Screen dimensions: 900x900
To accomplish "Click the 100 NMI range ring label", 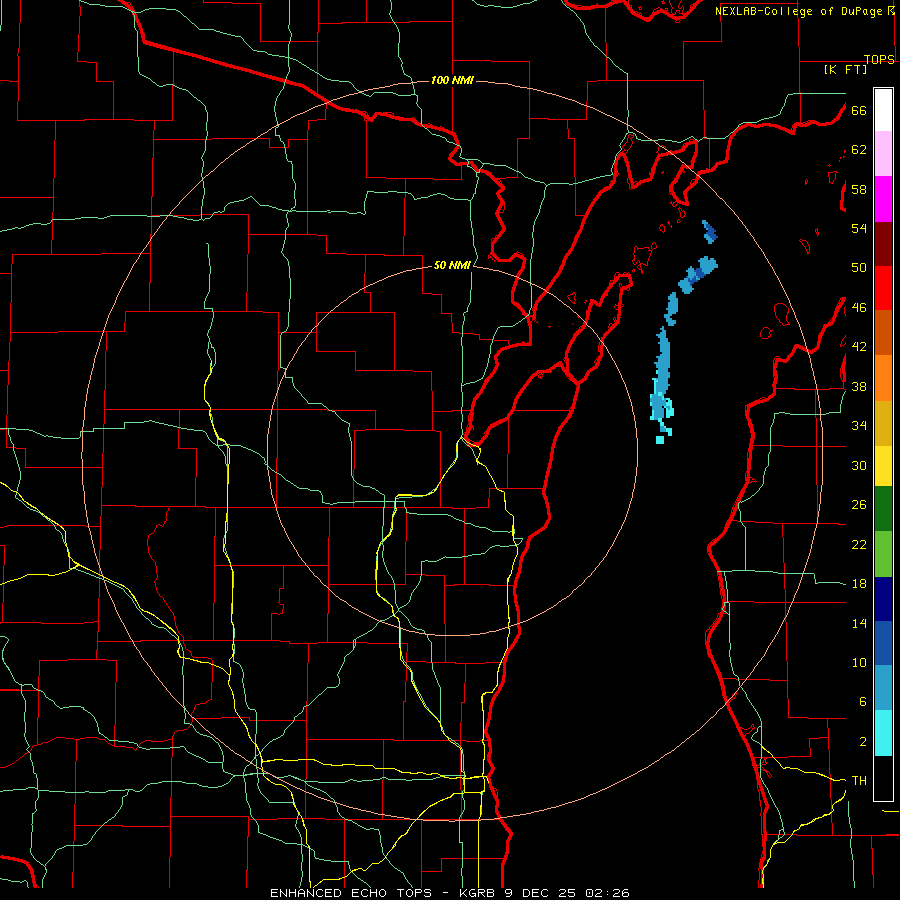I will 452,80.
